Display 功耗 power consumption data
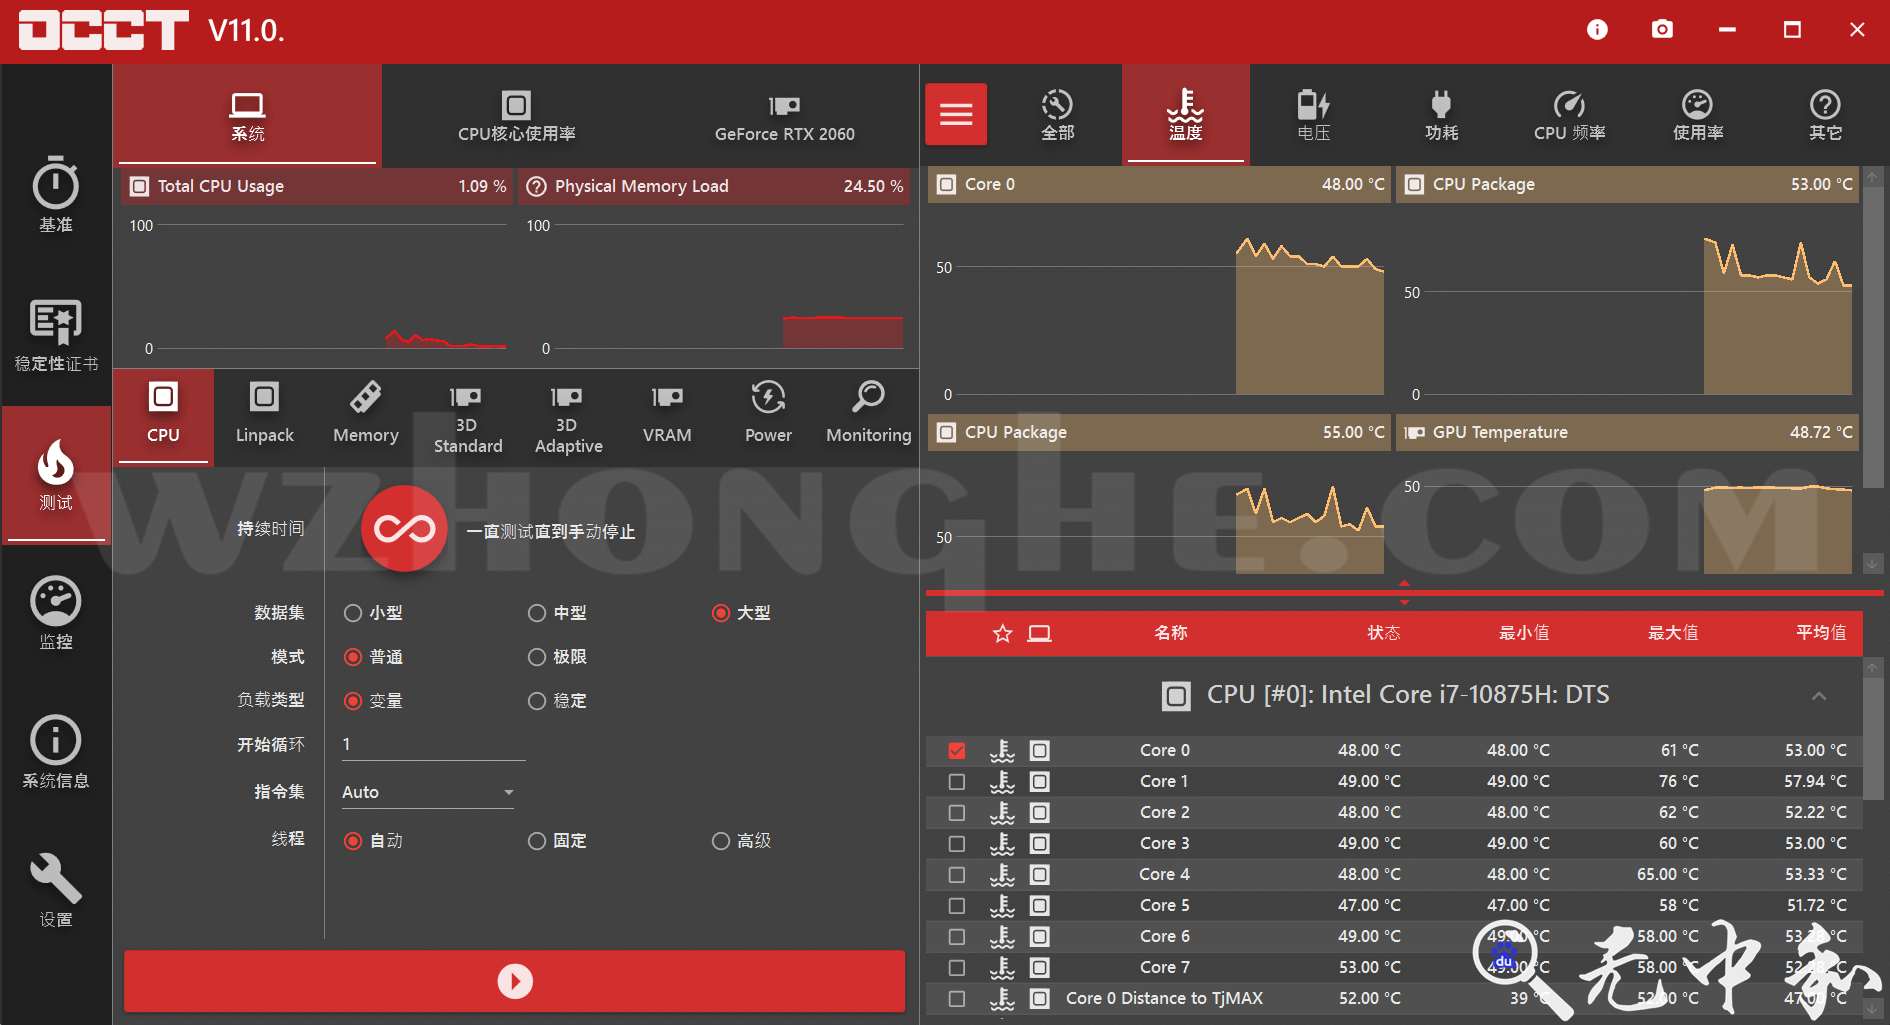Viewport: 1890px width, 1025px height. [x=1441, y=114]
